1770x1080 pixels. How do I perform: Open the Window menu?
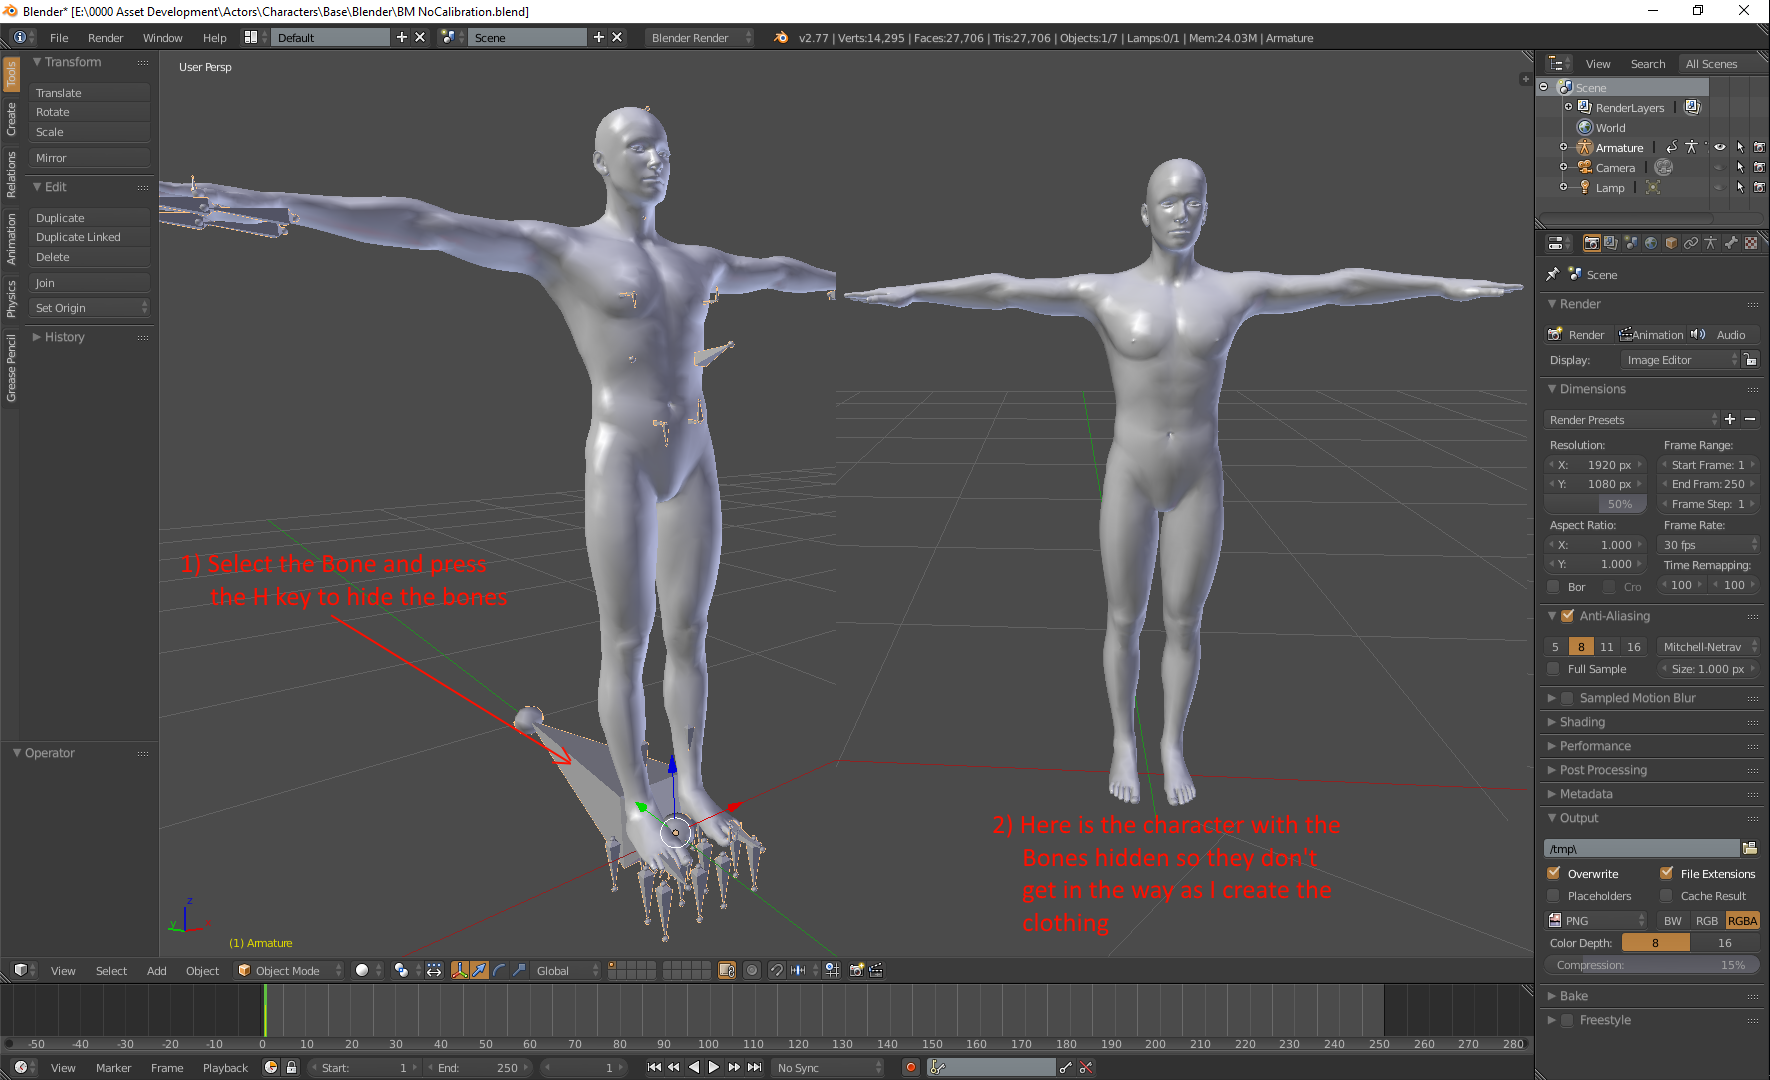tap(162, 37)
